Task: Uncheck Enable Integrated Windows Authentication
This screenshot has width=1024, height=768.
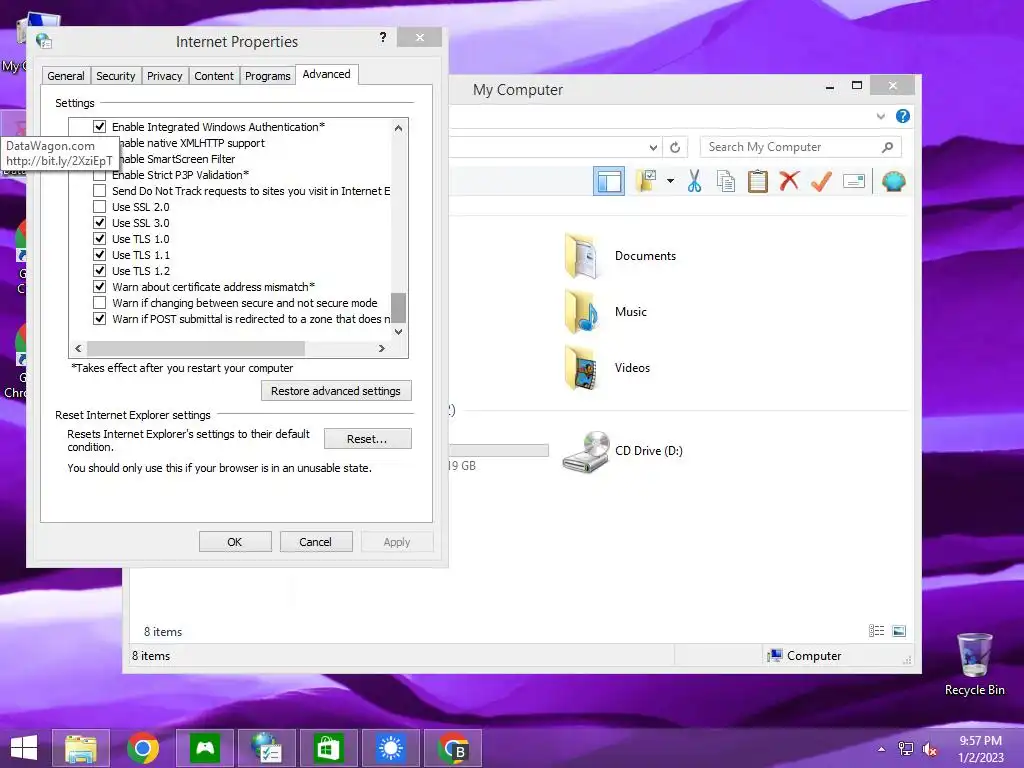Action: click(x=99, y=127)
